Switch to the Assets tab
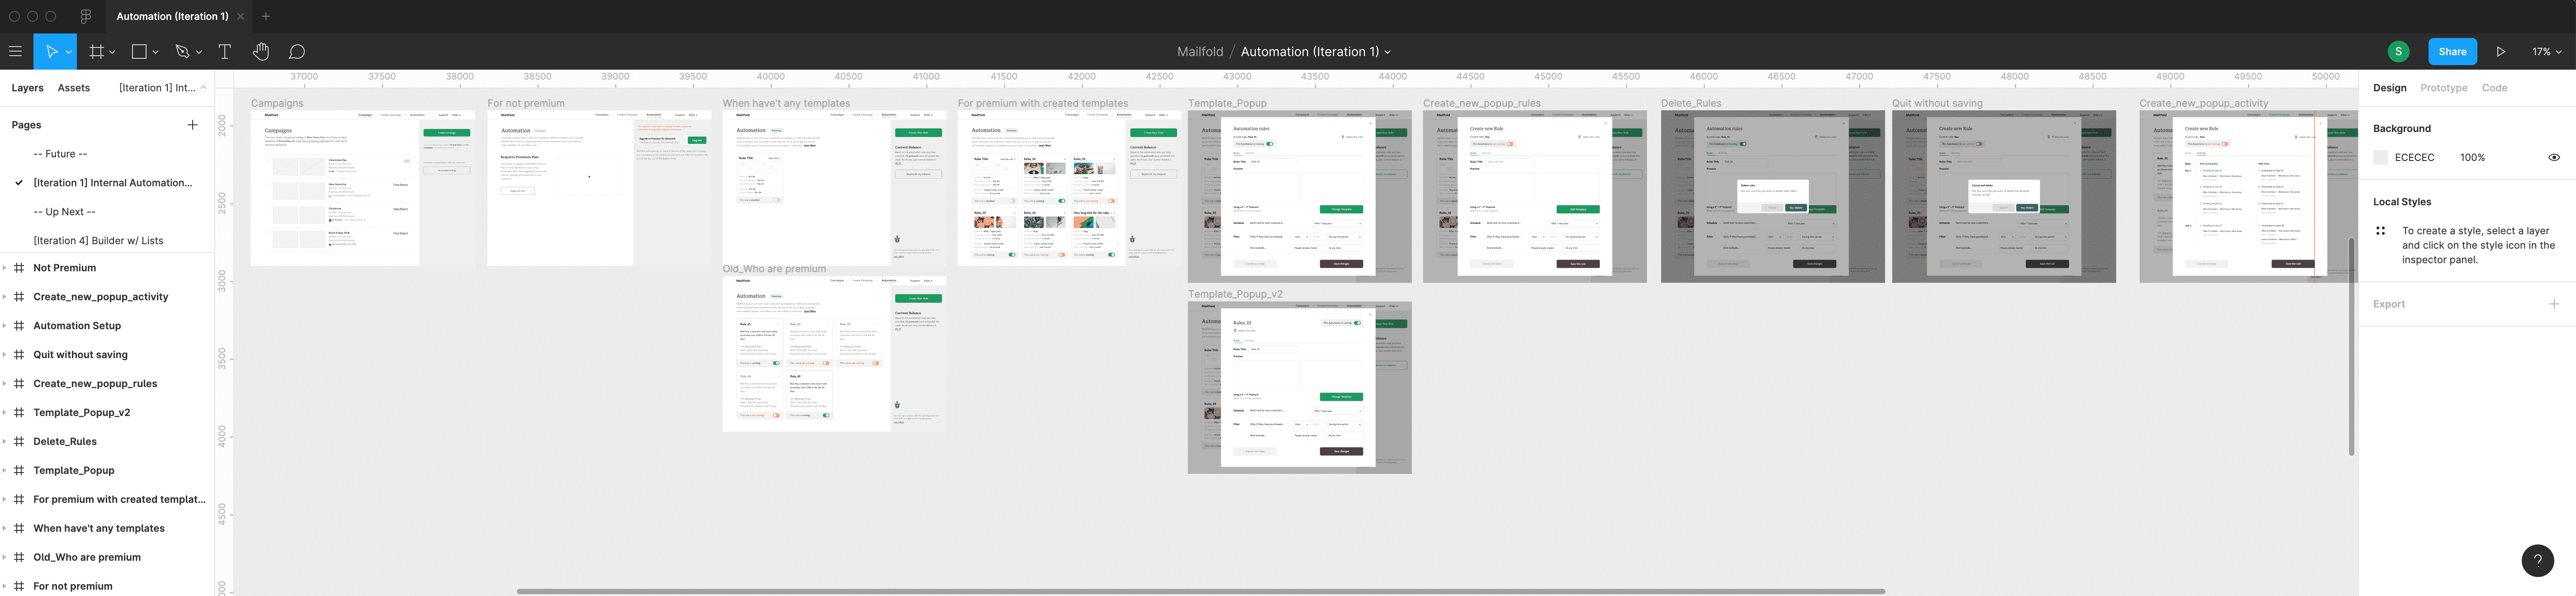This screenshot has width=2576, height=596. coord(74,88)
